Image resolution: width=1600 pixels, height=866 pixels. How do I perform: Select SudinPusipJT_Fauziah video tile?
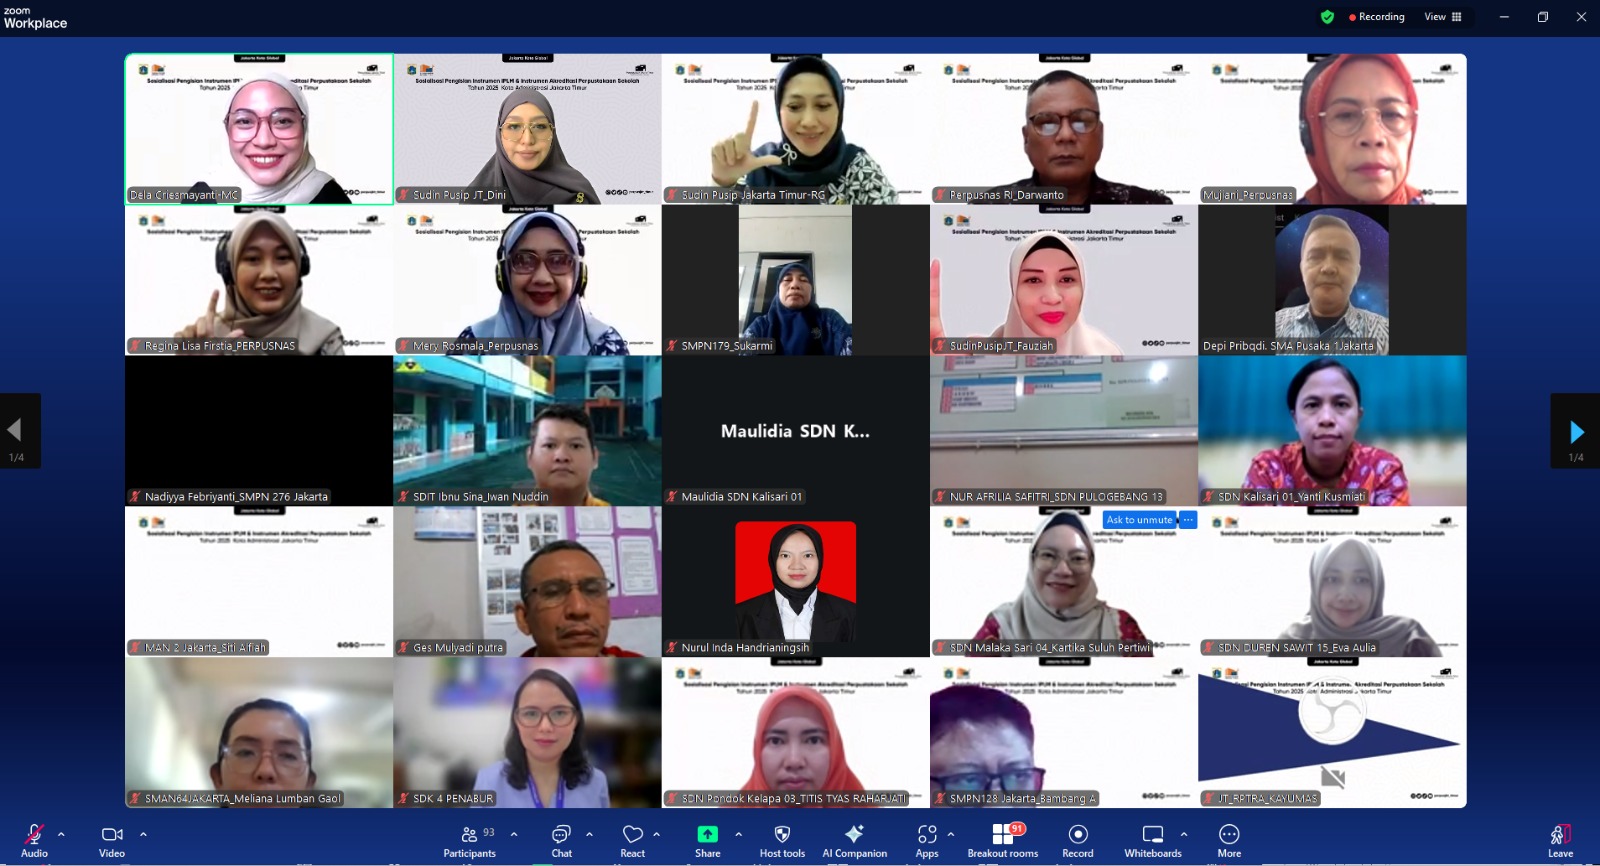click(1064, 280)
